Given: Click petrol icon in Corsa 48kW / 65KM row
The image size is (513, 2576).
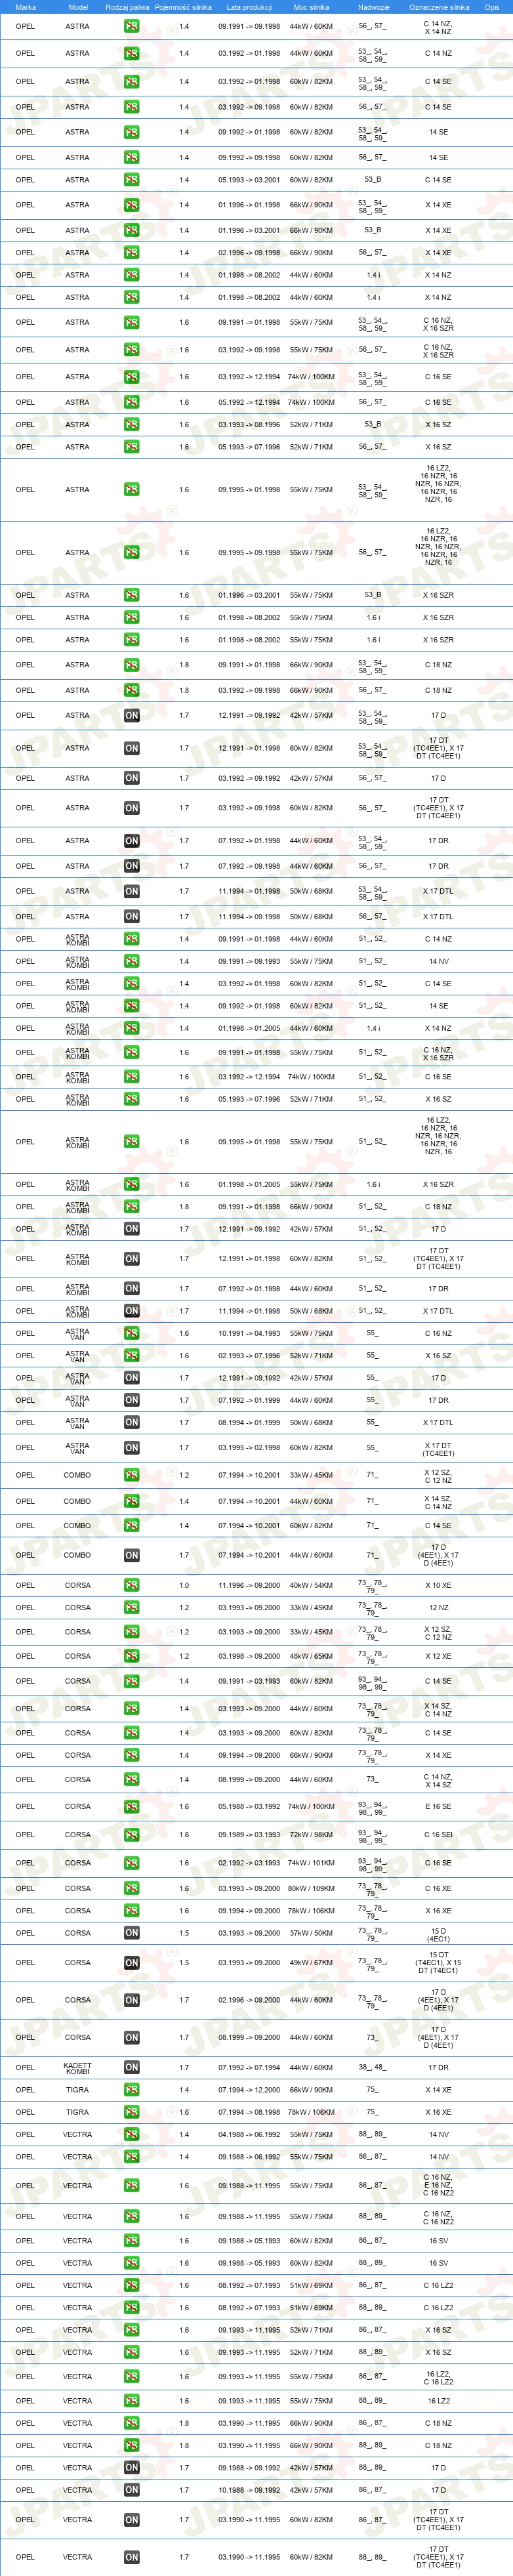Looking at the screenshot, I should click(131, 1655).
